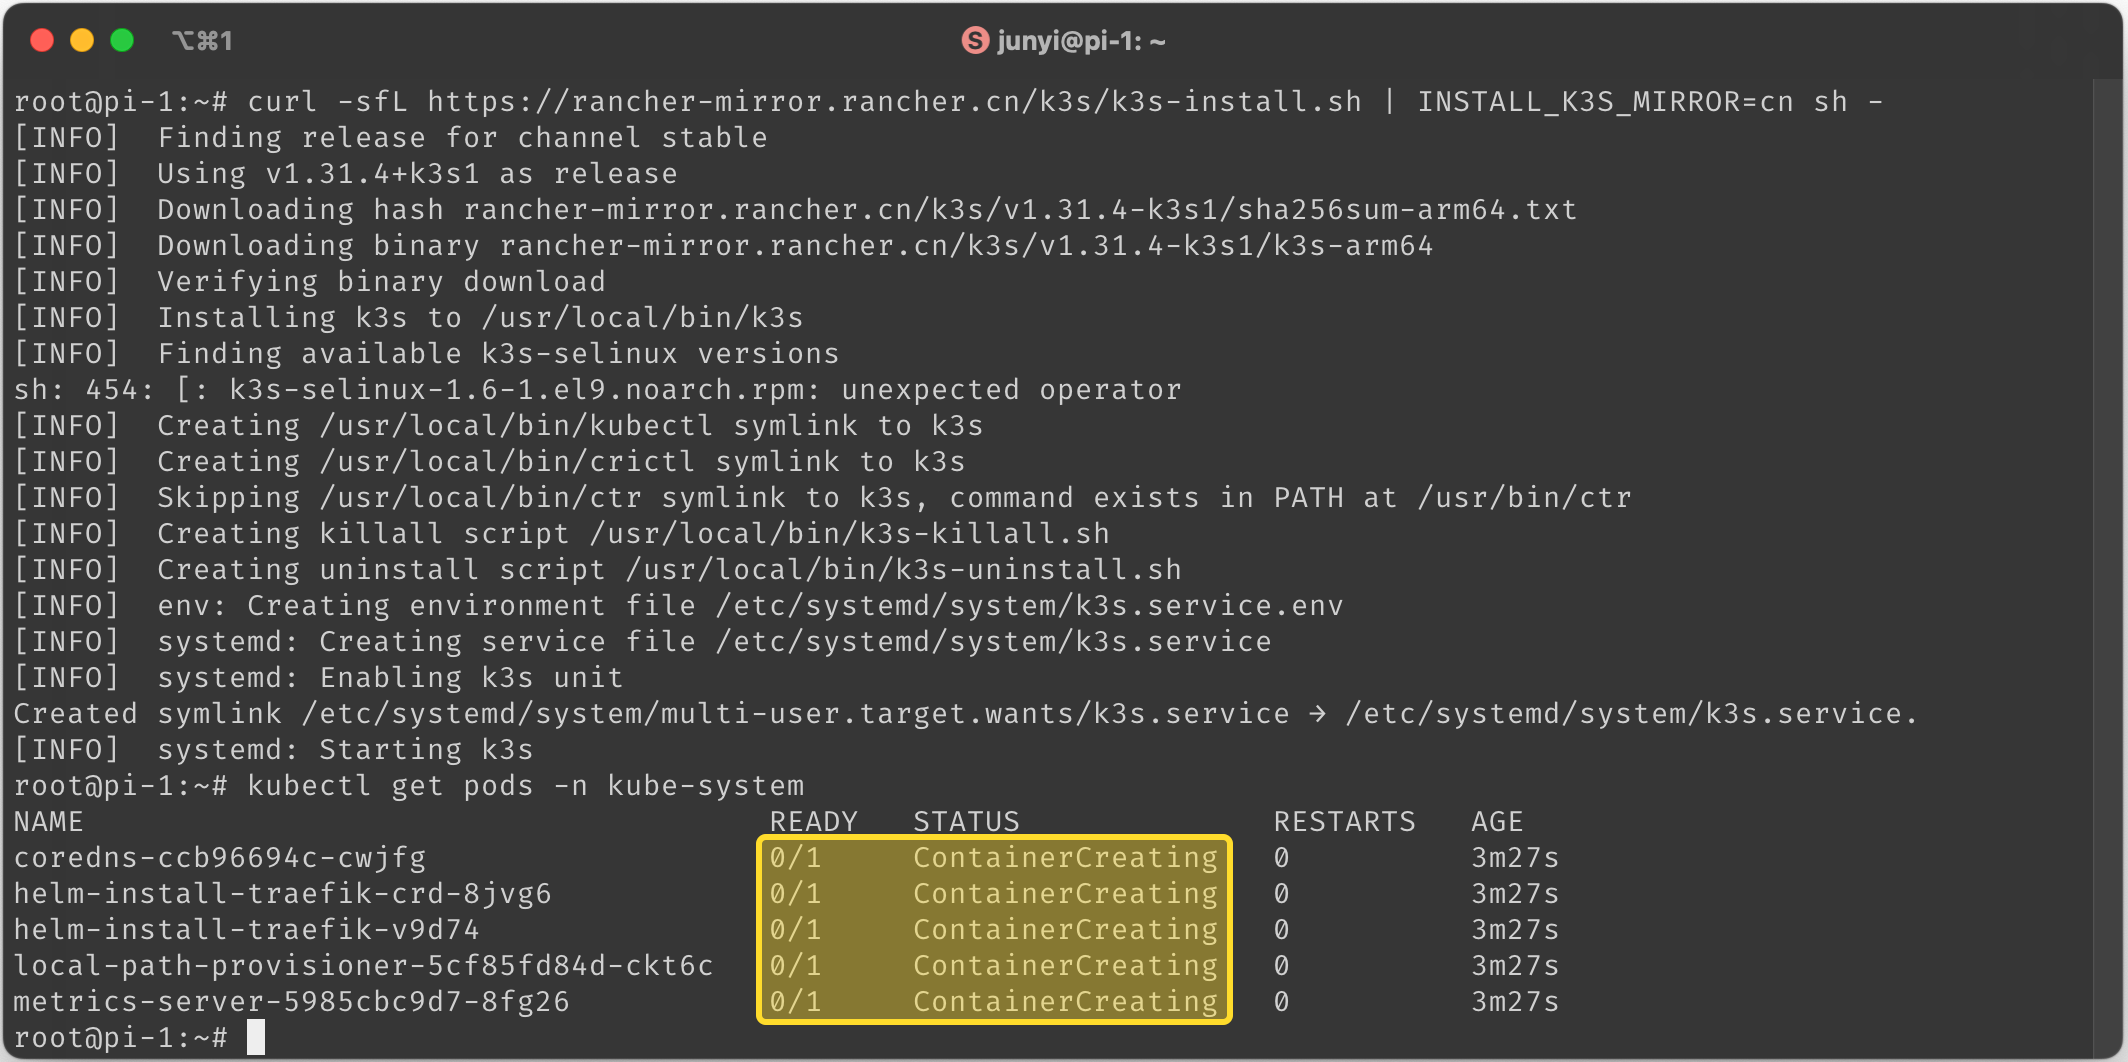Click ContainerCreating status of traefik-crd pod
The height and width of the screenshot is (1062, 2128).
[x=1065, y=894]
